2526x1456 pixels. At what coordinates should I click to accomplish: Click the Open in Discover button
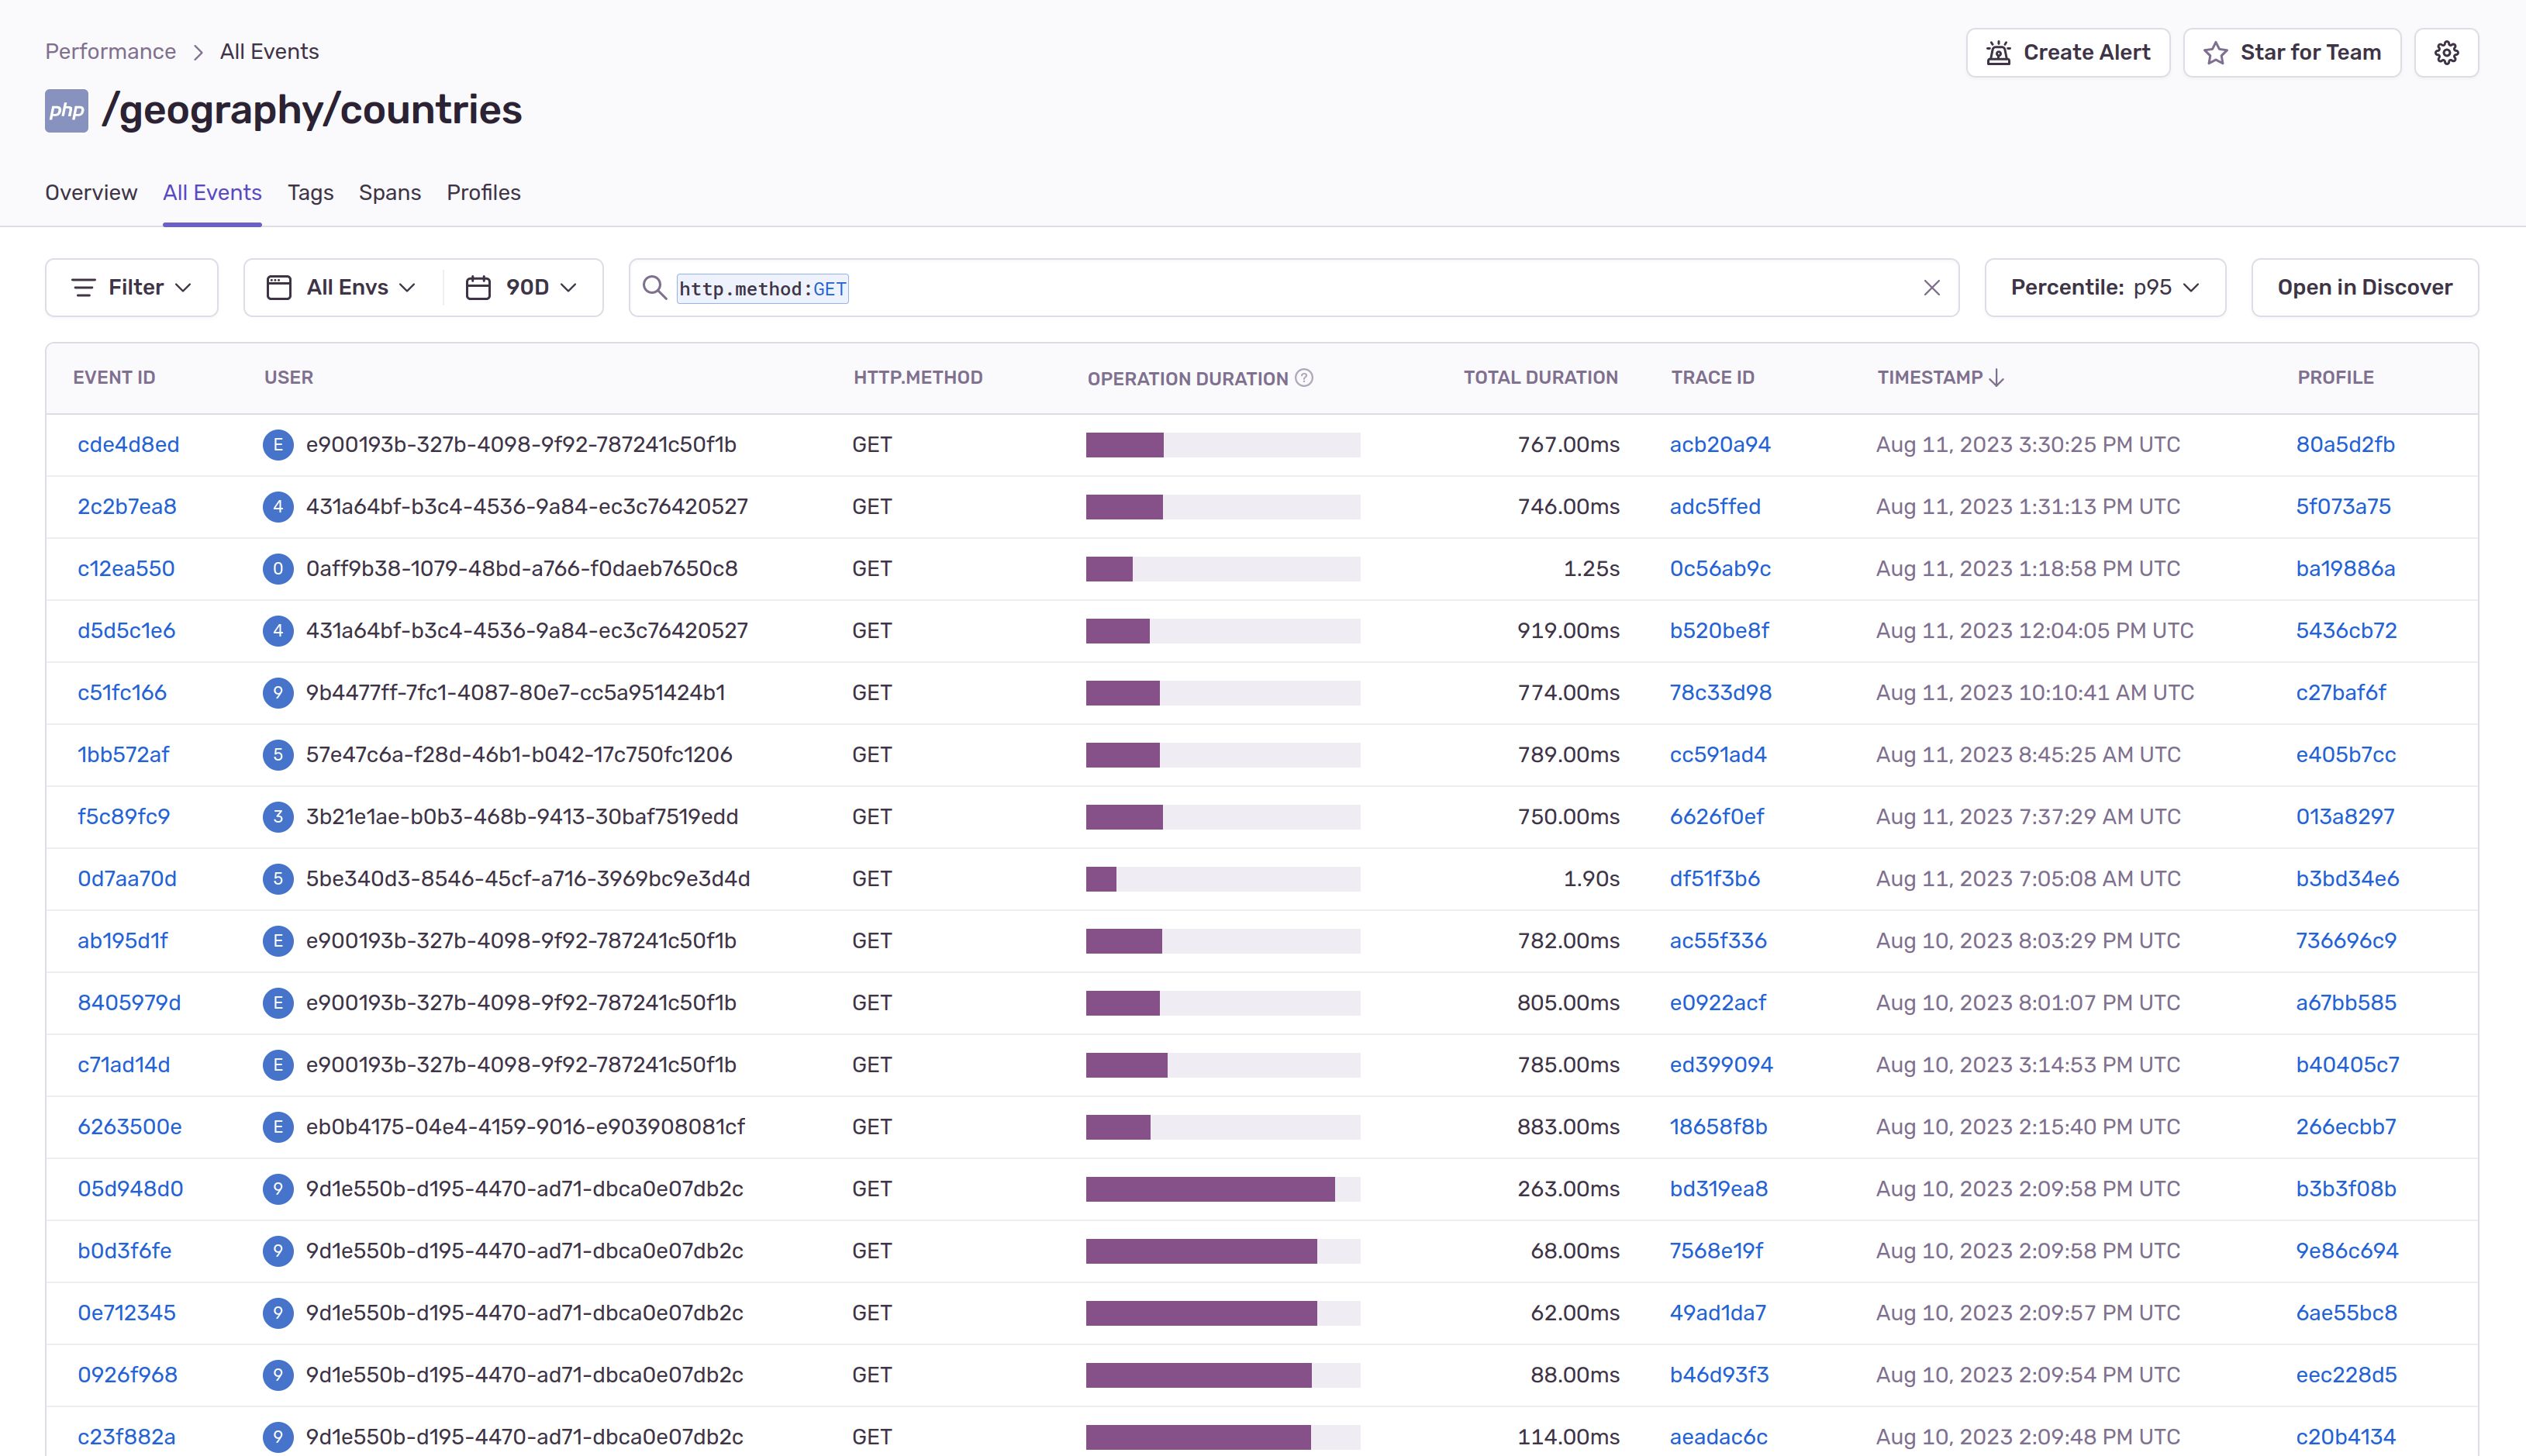click(x=2364, y=288)
